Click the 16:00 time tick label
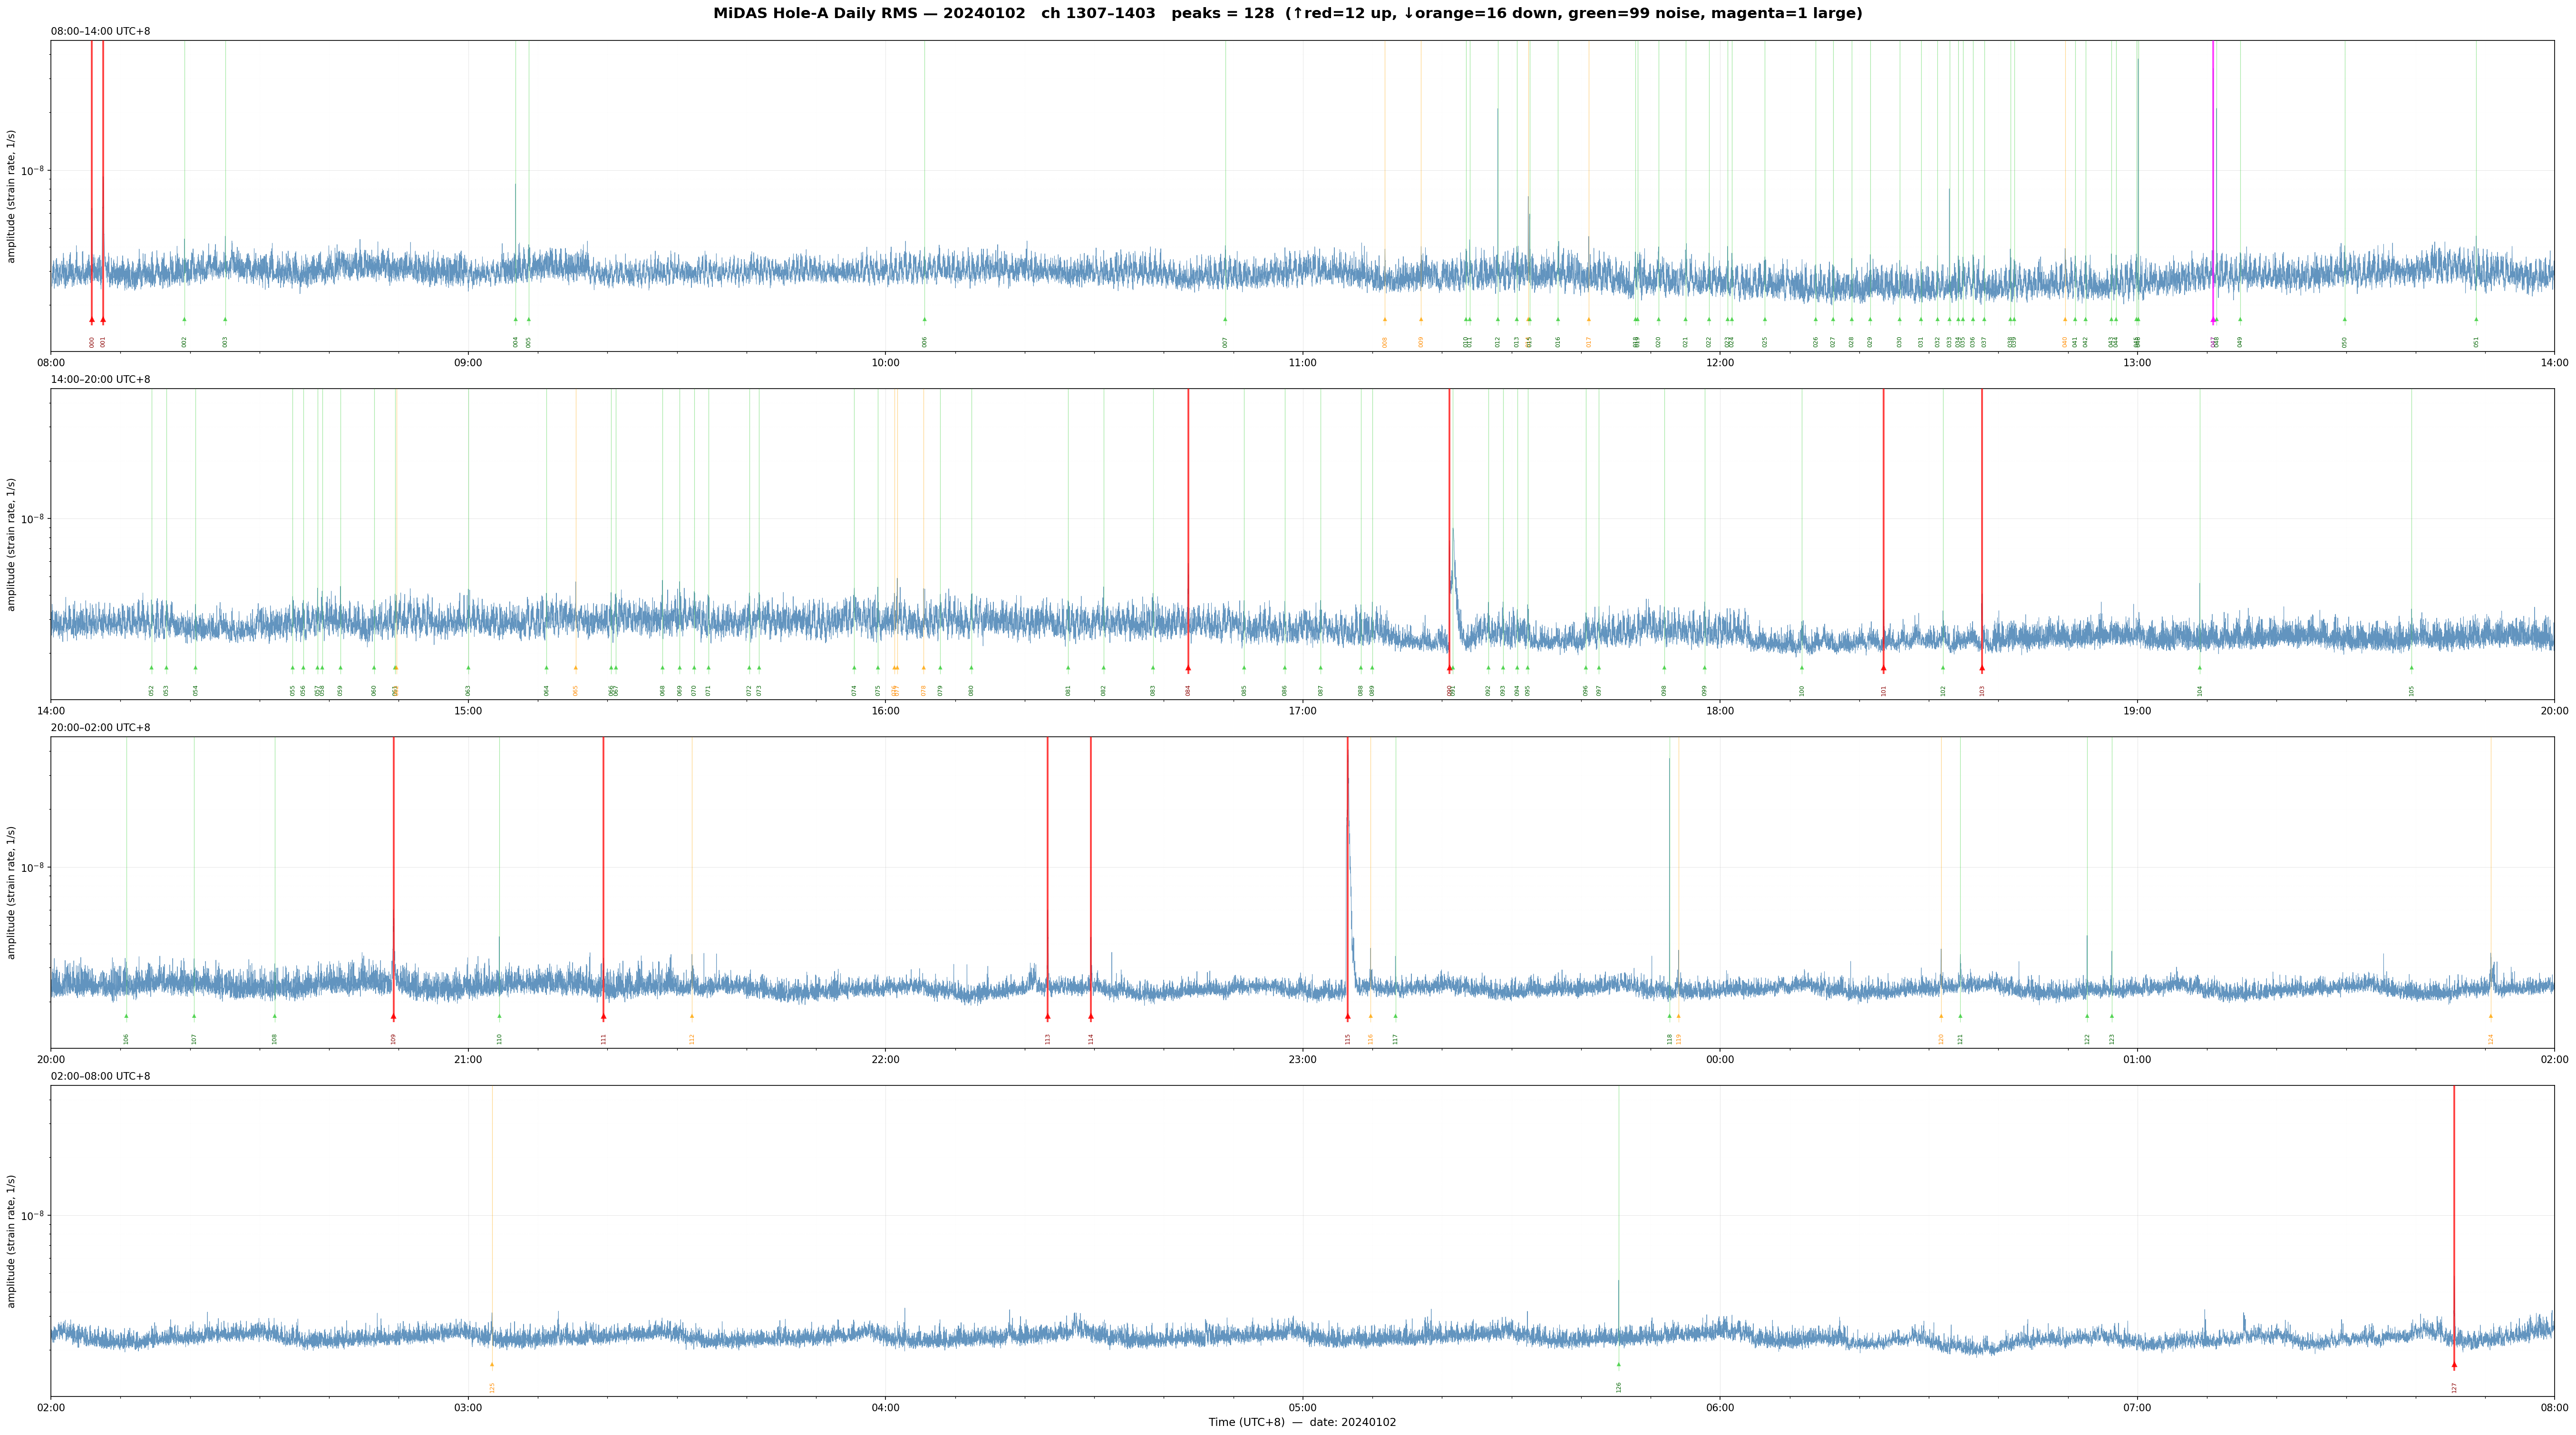This screenshot has height=1435, width=2576. tap(885, 711)
